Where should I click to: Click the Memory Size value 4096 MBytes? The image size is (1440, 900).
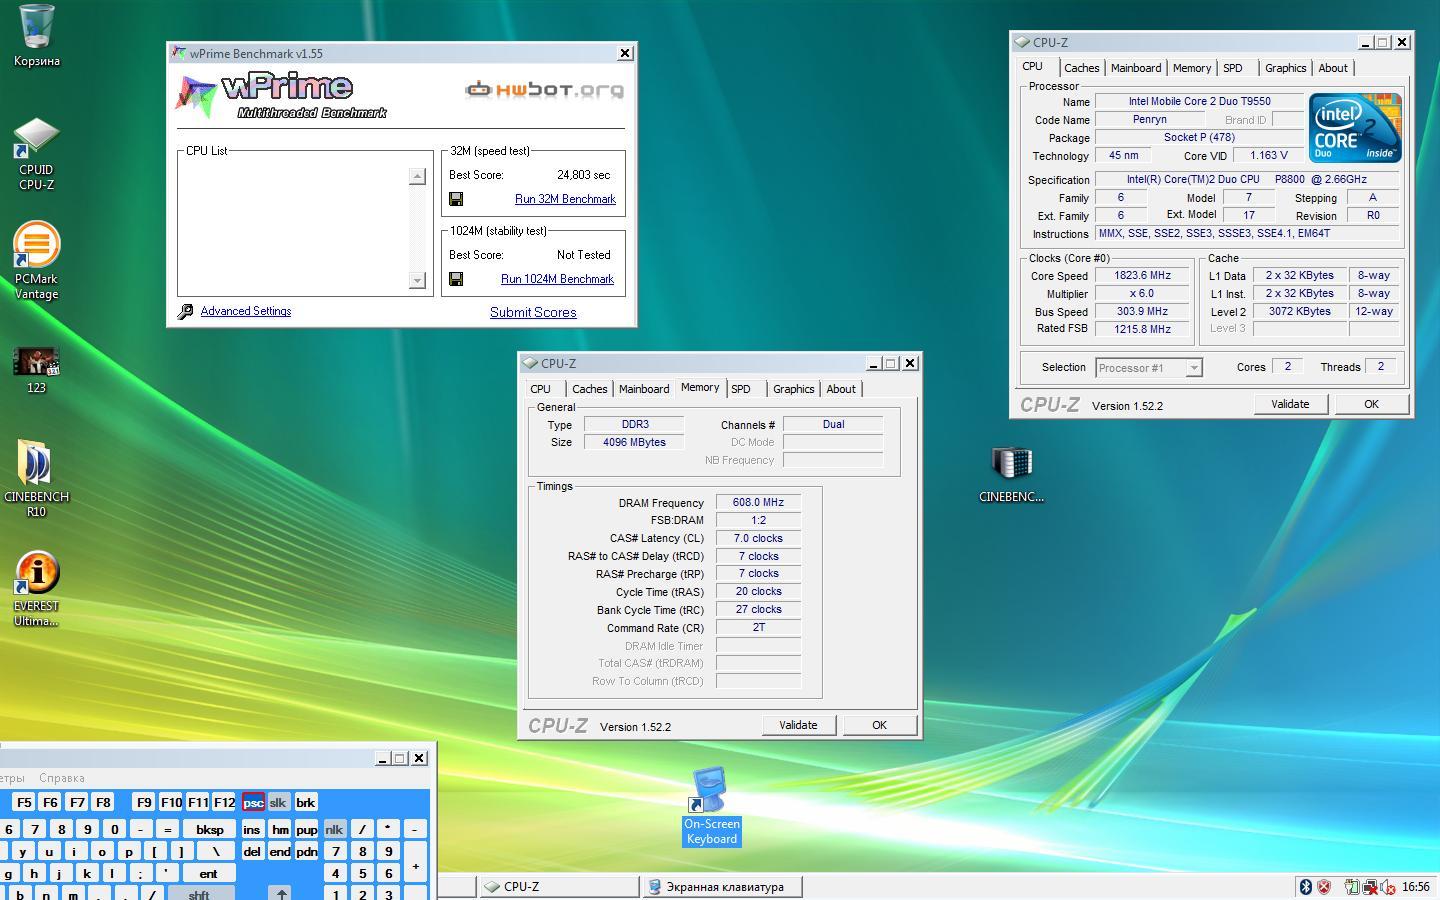(x=634, y=442)
